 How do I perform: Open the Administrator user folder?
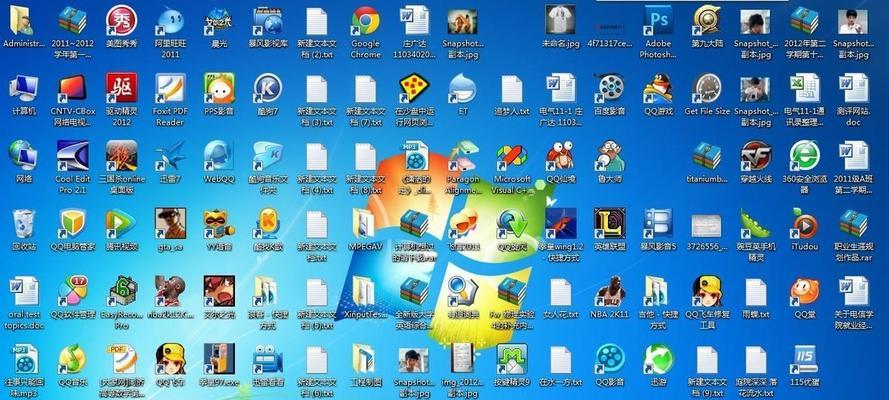[x=24, y=22]
